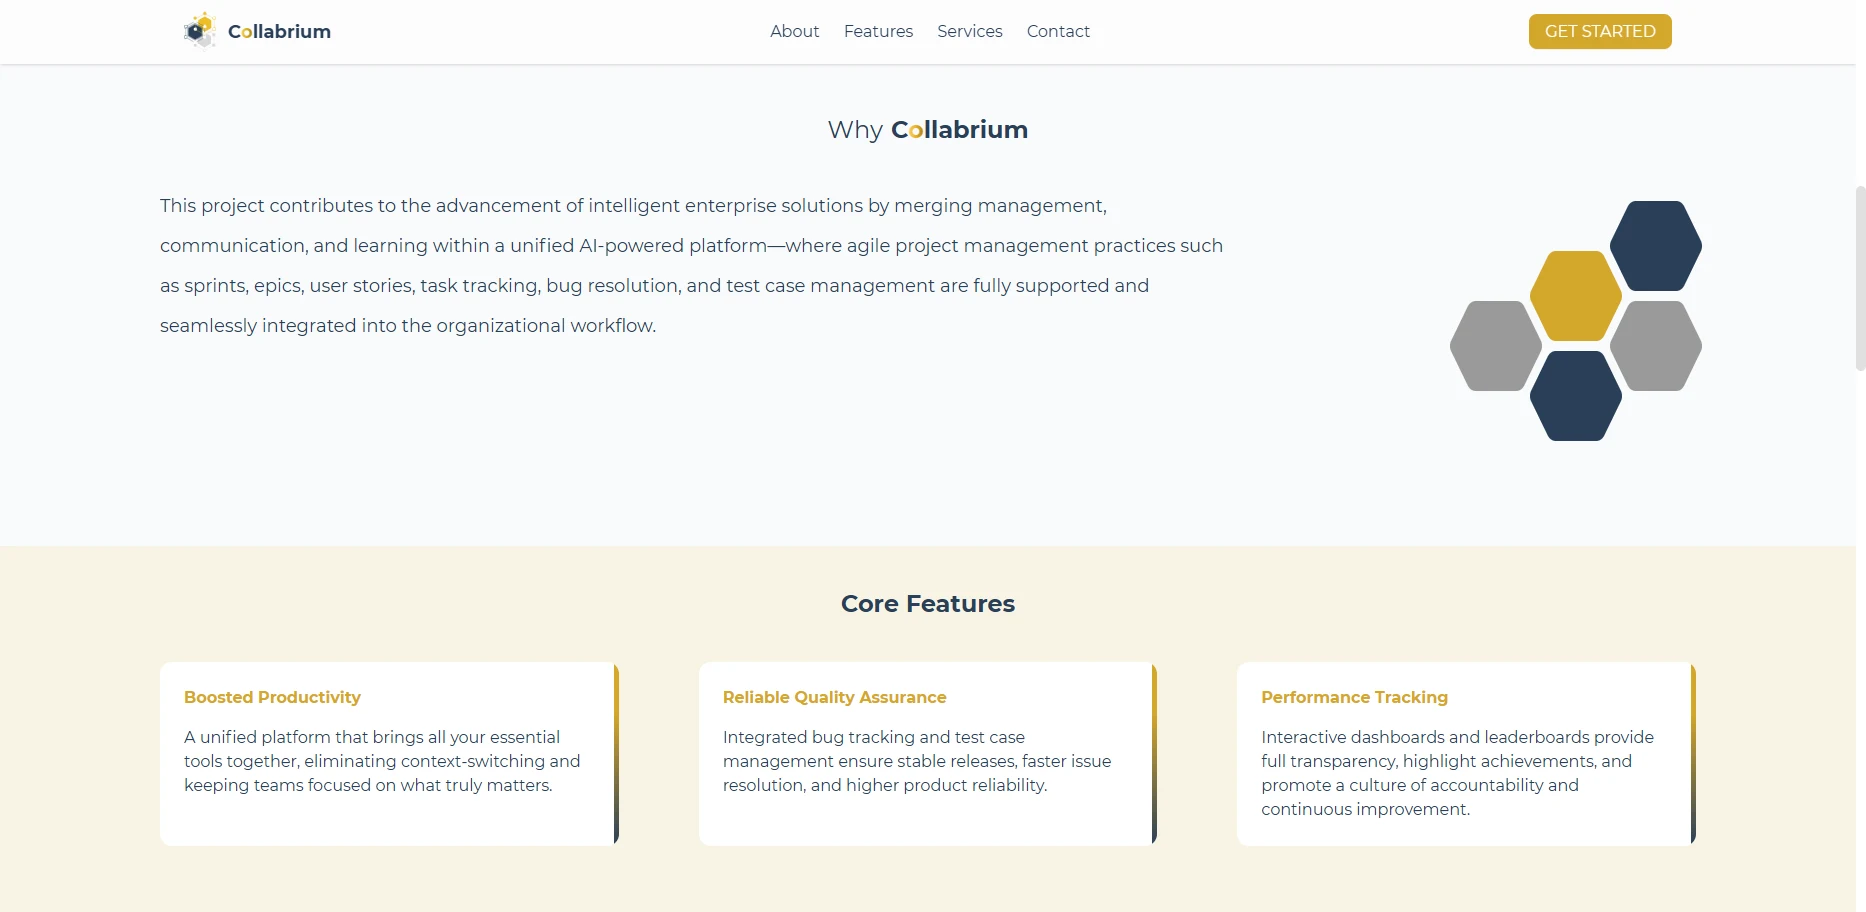
Task: Open the Services navigation link
Action: coord(969,31)
